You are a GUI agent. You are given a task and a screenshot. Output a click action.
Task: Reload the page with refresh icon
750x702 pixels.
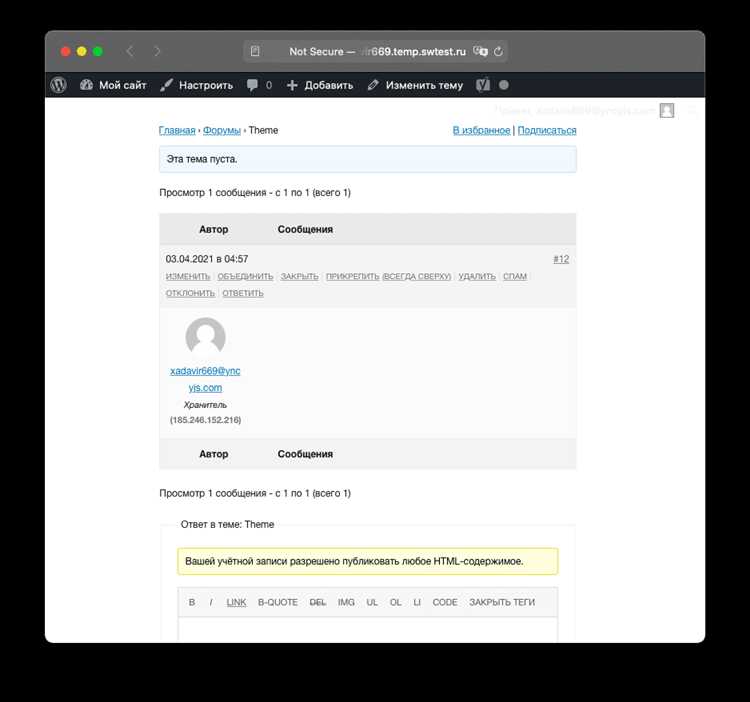[498, 52]
